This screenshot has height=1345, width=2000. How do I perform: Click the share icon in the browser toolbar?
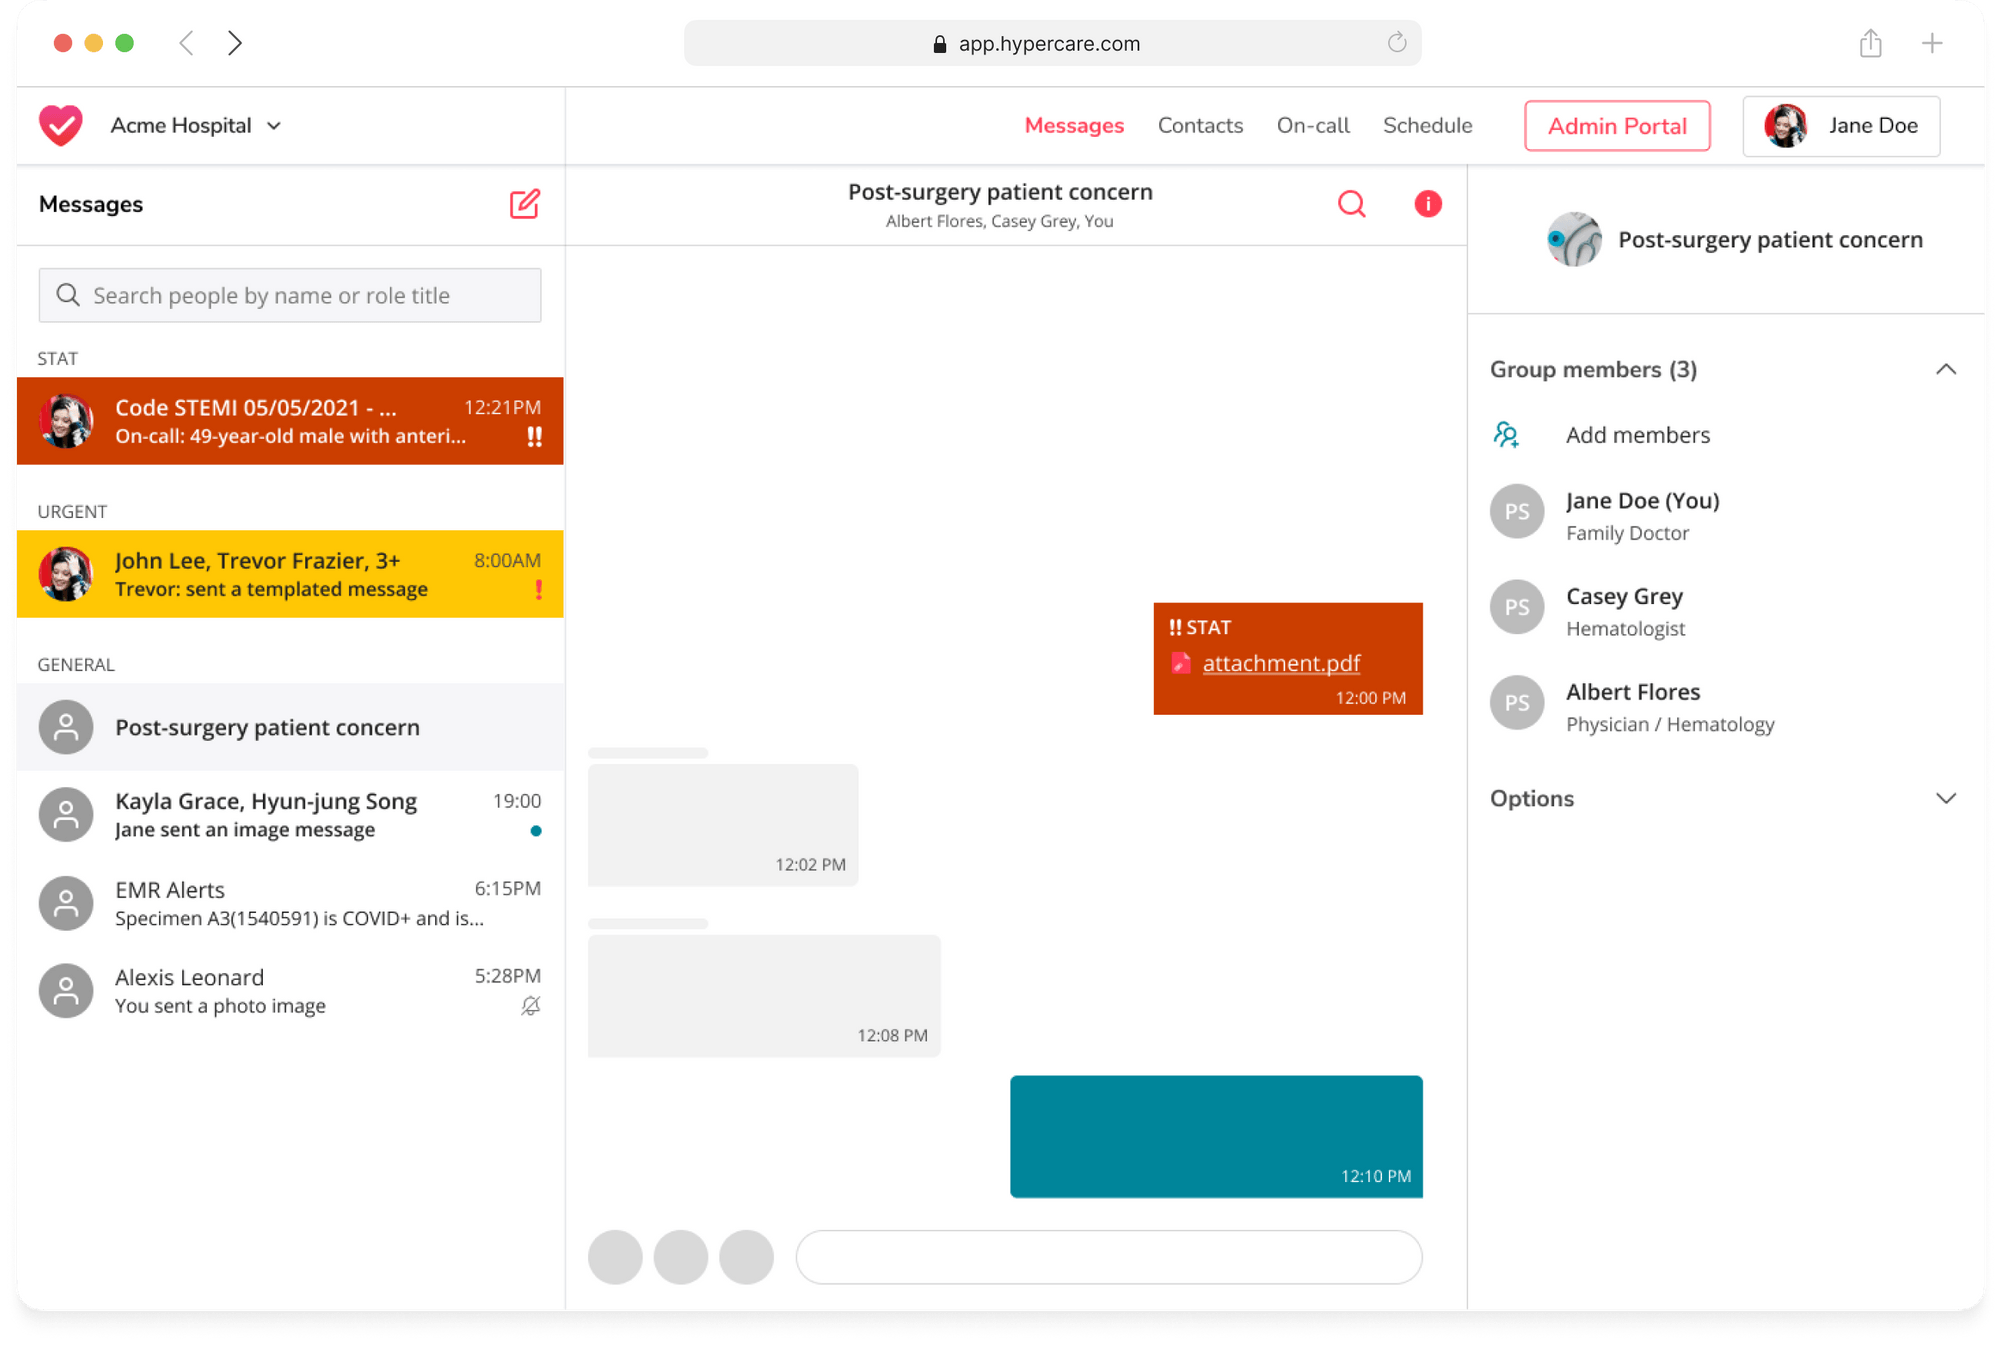[1871, 43]
